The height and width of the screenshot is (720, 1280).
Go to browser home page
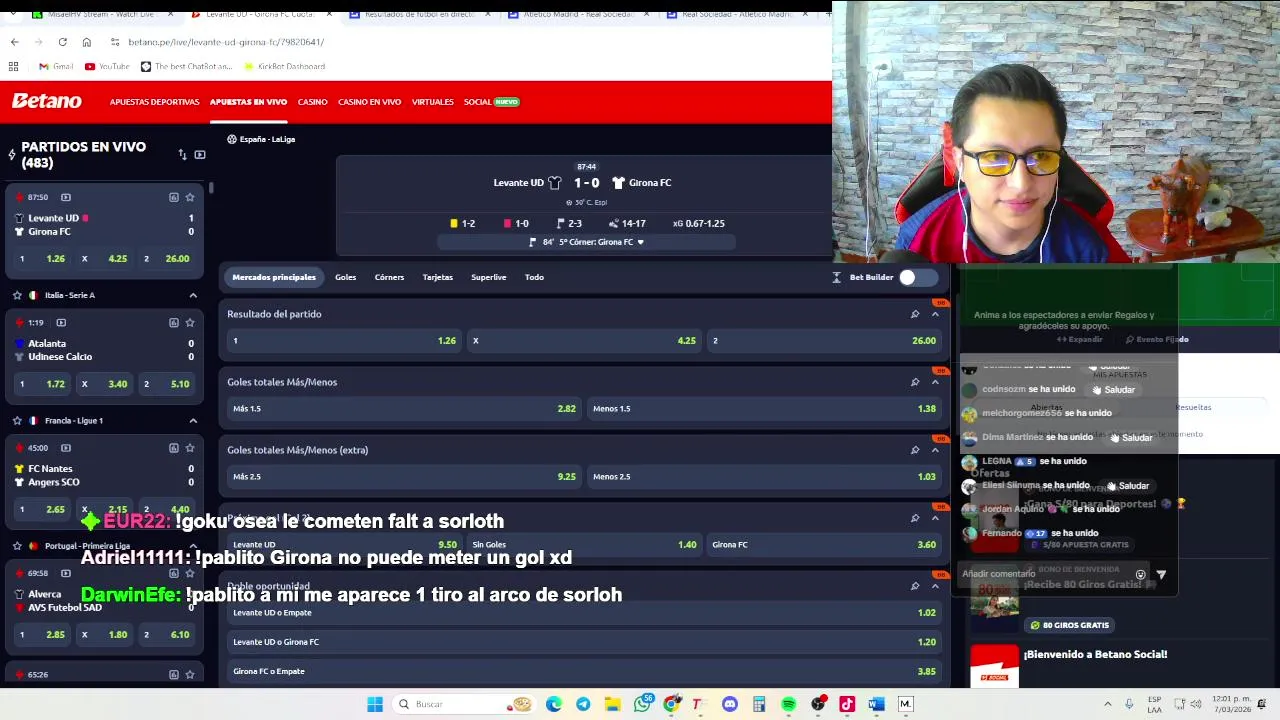[86, 42]
